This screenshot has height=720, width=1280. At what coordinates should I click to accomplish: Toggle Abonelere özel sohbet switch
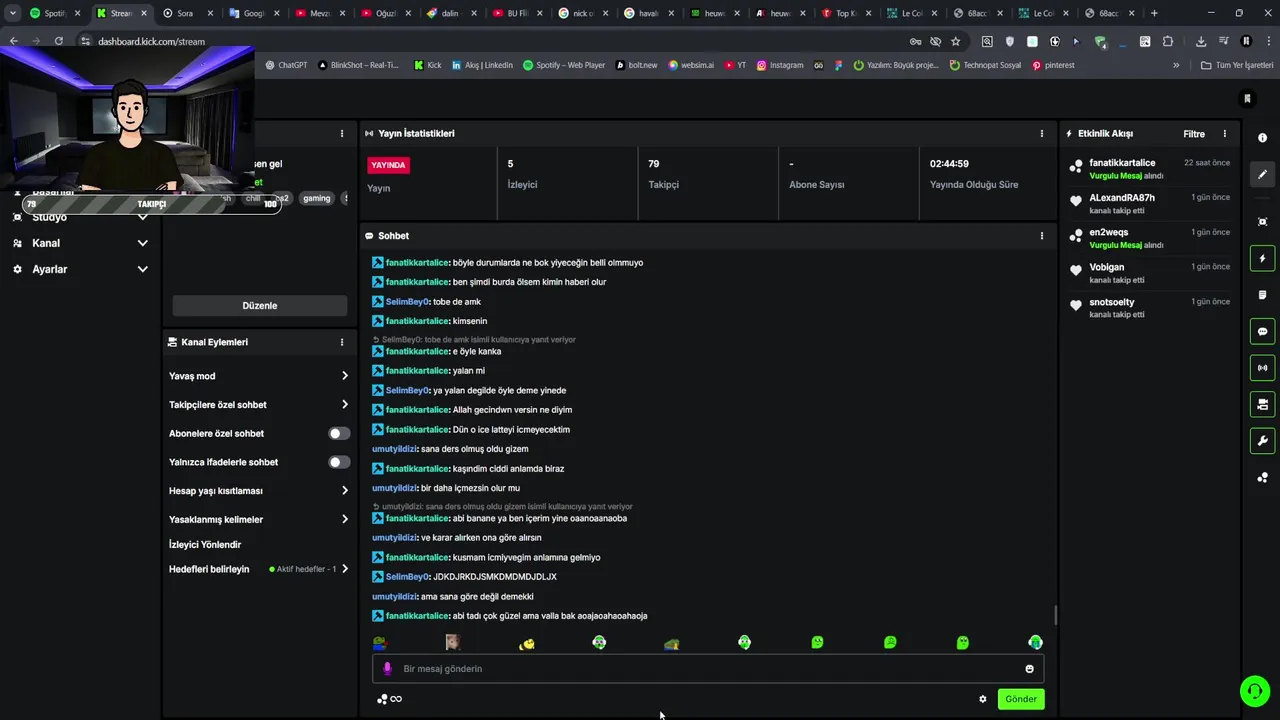pyautogui.click(x=339, y=433)
